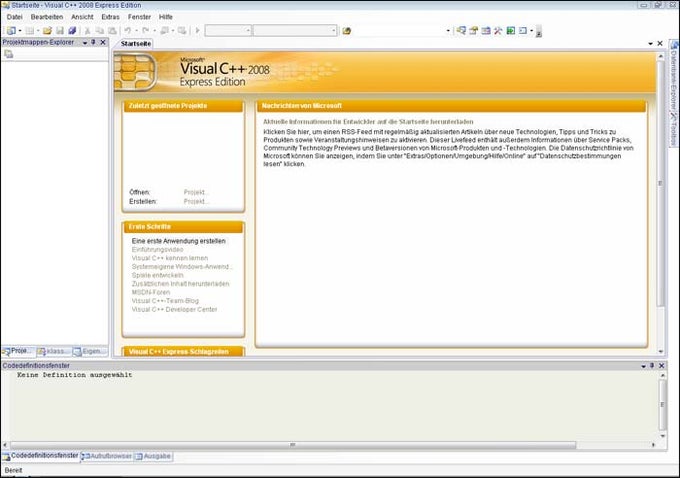Click the New Project toolbar icon
This screenshot has height=478, width=680.
11,30
